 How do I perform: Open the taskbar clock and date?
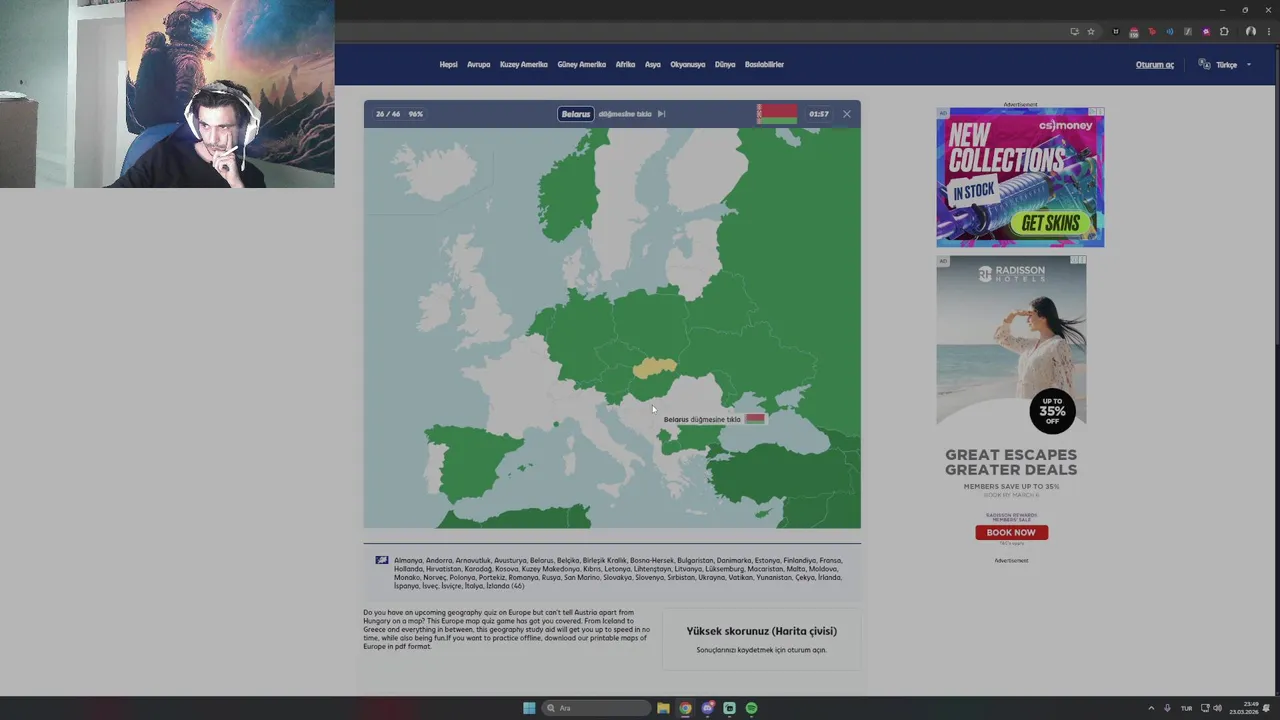[x=1244, y=708]
